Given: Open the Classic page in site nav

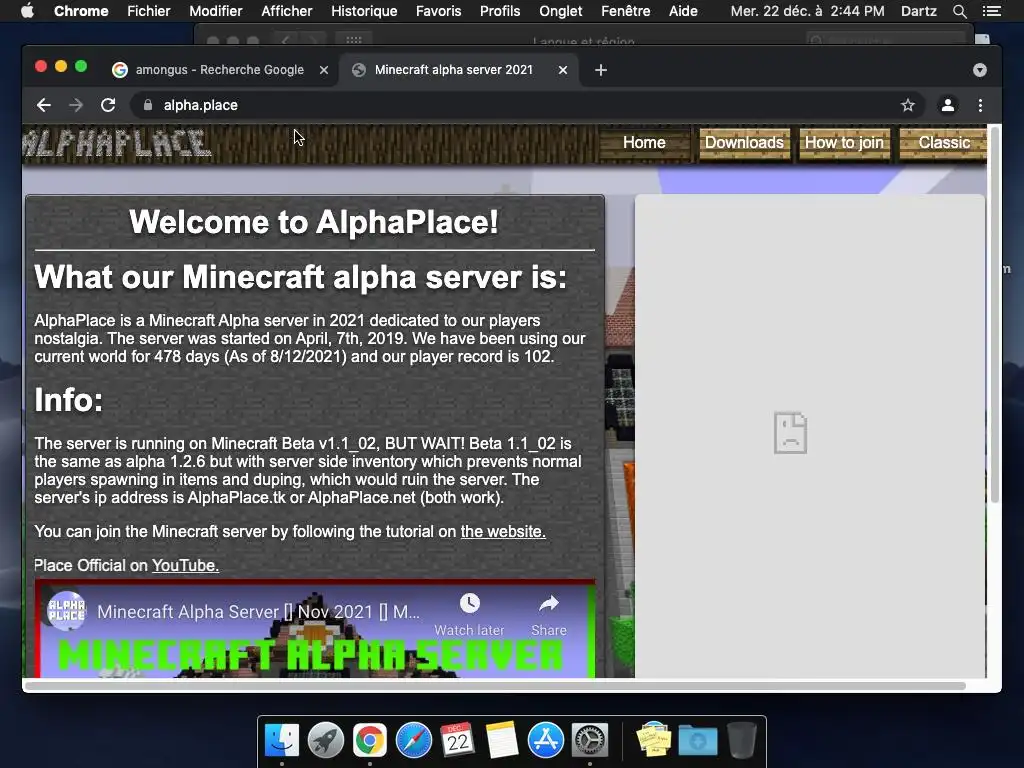Looking at the screenshot, I should pyautogui.click(x=944, y=143).
